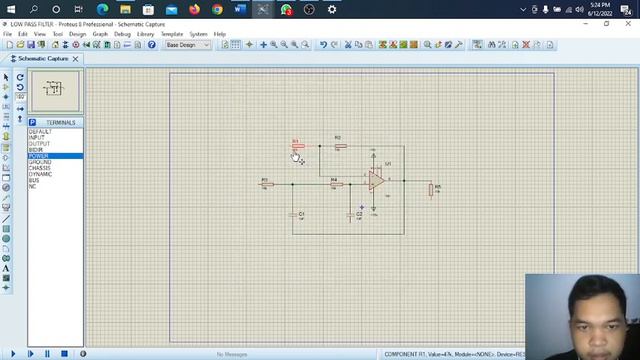This screenshot has height=360, width=640.
Task: Select the Selection Mode arrow tool
Action: coord(6,77)
